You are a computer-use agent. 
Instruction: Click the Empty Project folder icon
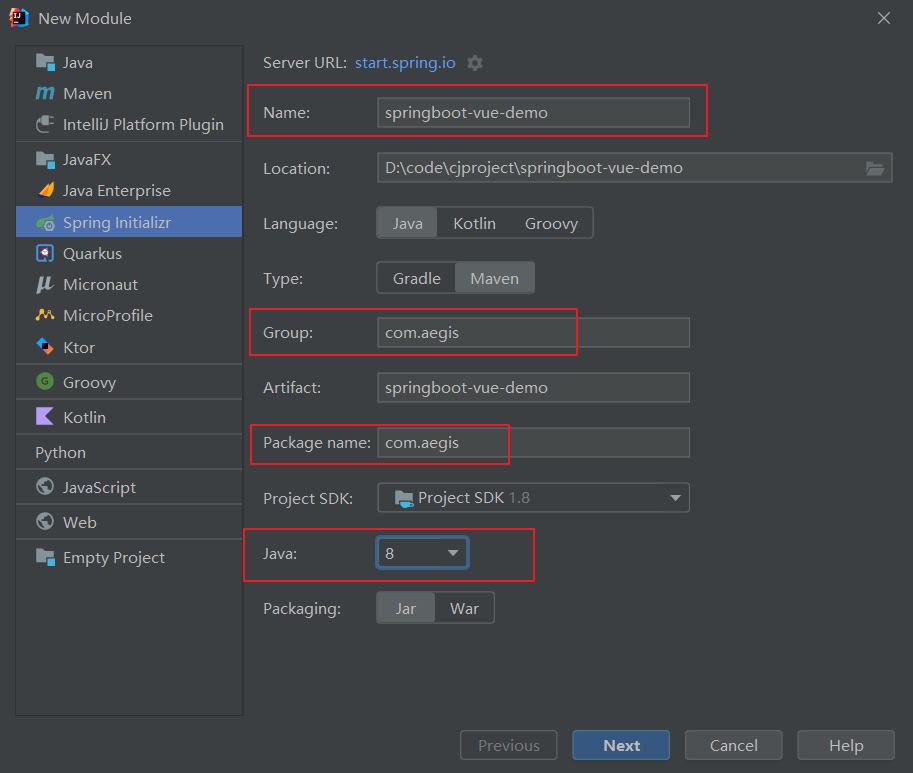coord(45,557)
